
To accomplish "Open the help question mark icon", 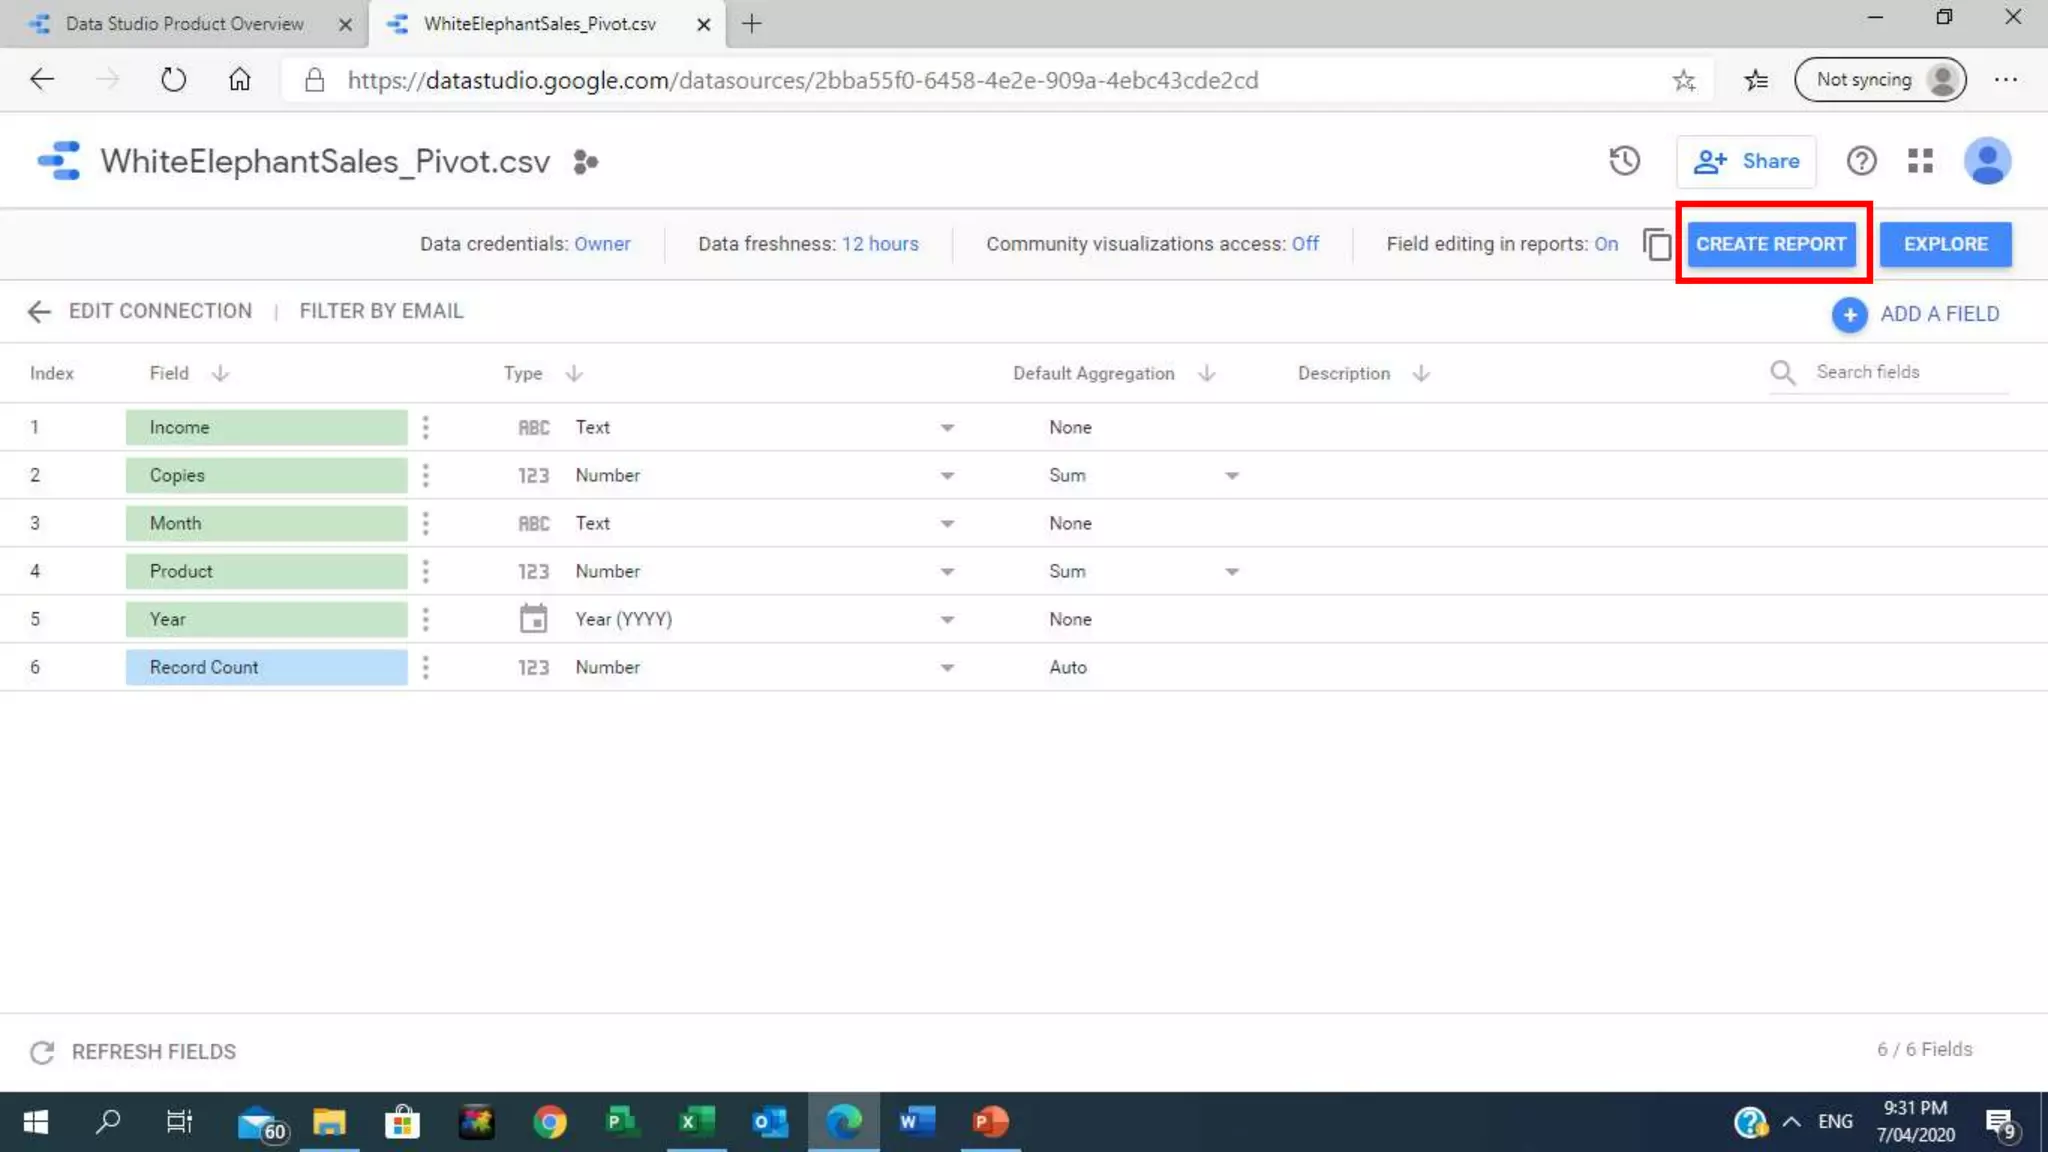I will pos(1860,161).
